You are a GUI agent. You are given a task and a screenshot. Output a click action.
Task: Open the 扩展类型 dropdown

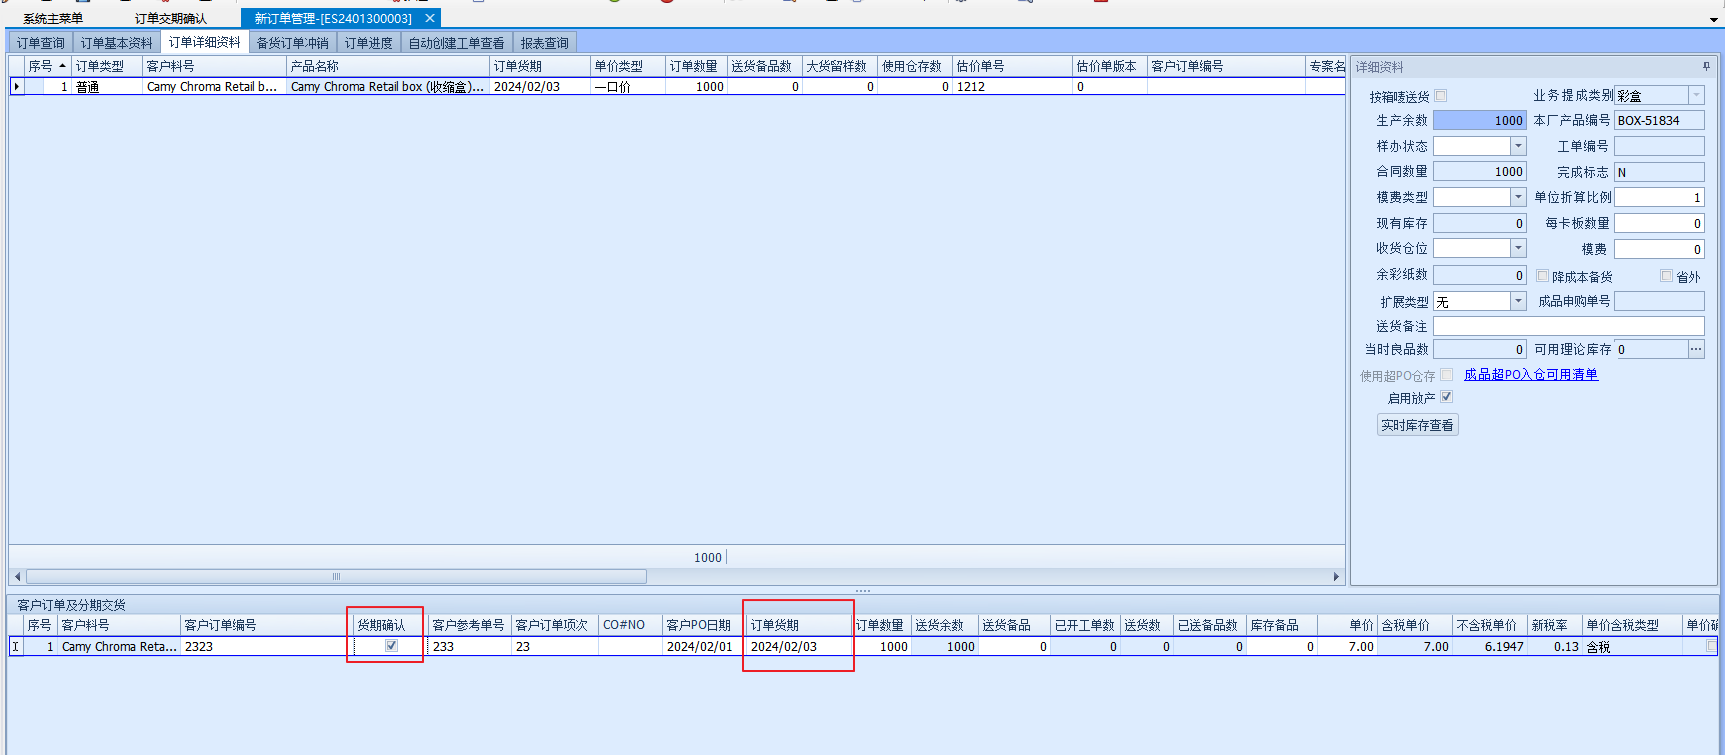pyautogui.click(x=1518, y=301)
